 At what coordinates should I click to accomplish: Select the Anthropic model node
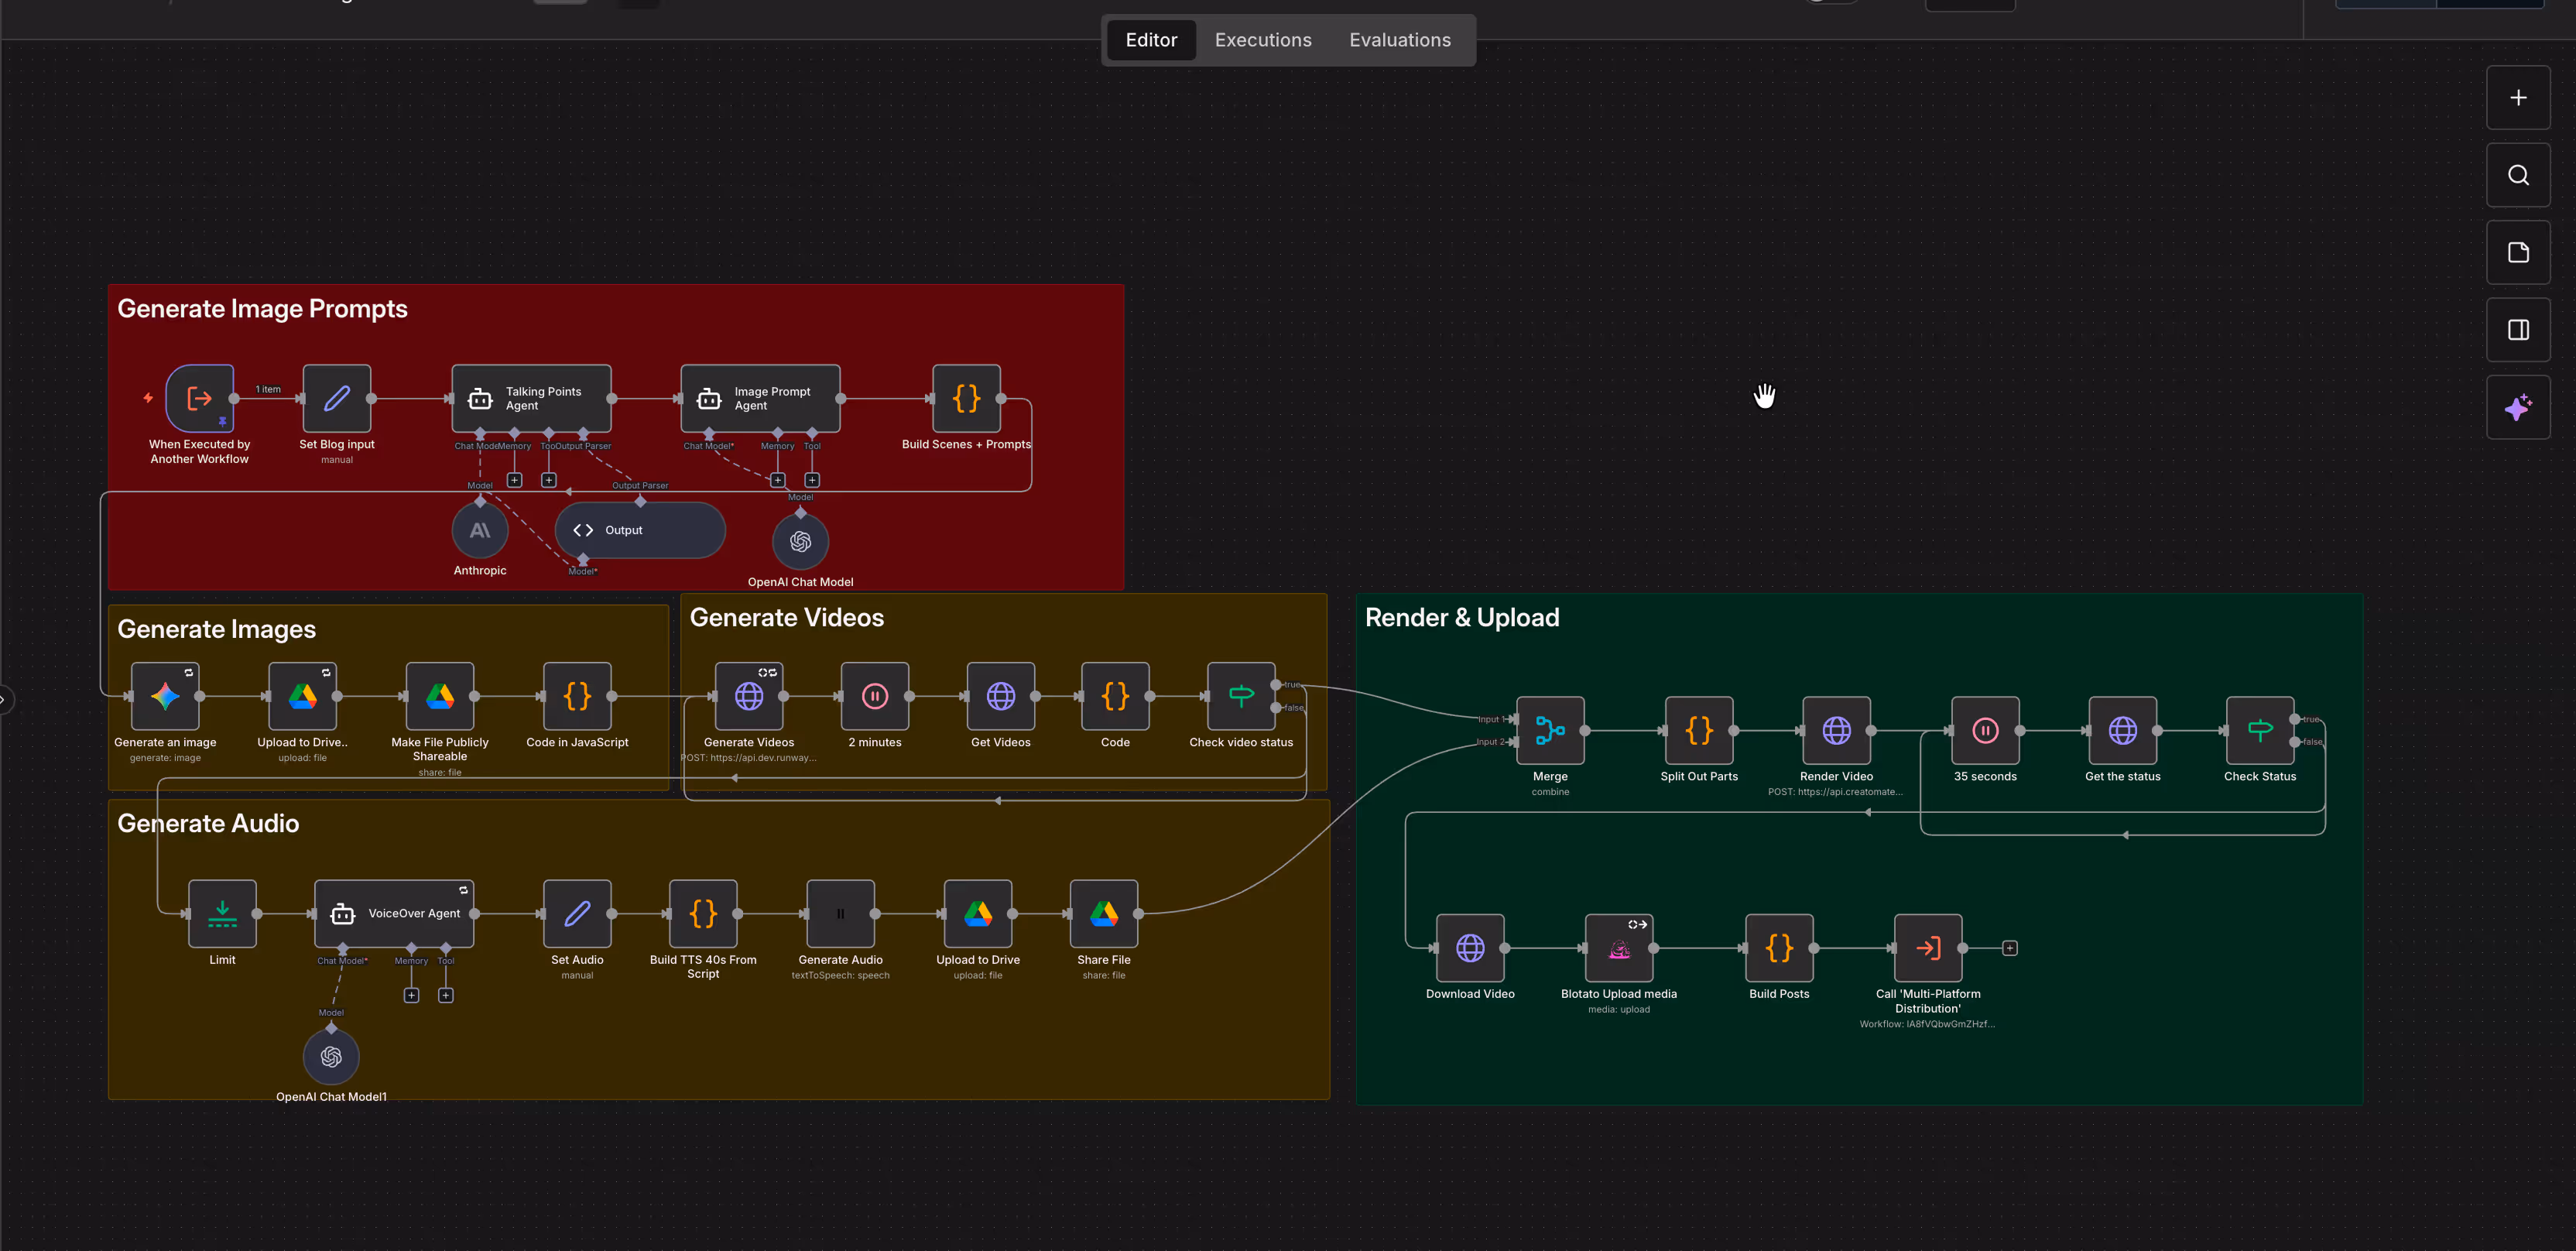tap(480, 531)
